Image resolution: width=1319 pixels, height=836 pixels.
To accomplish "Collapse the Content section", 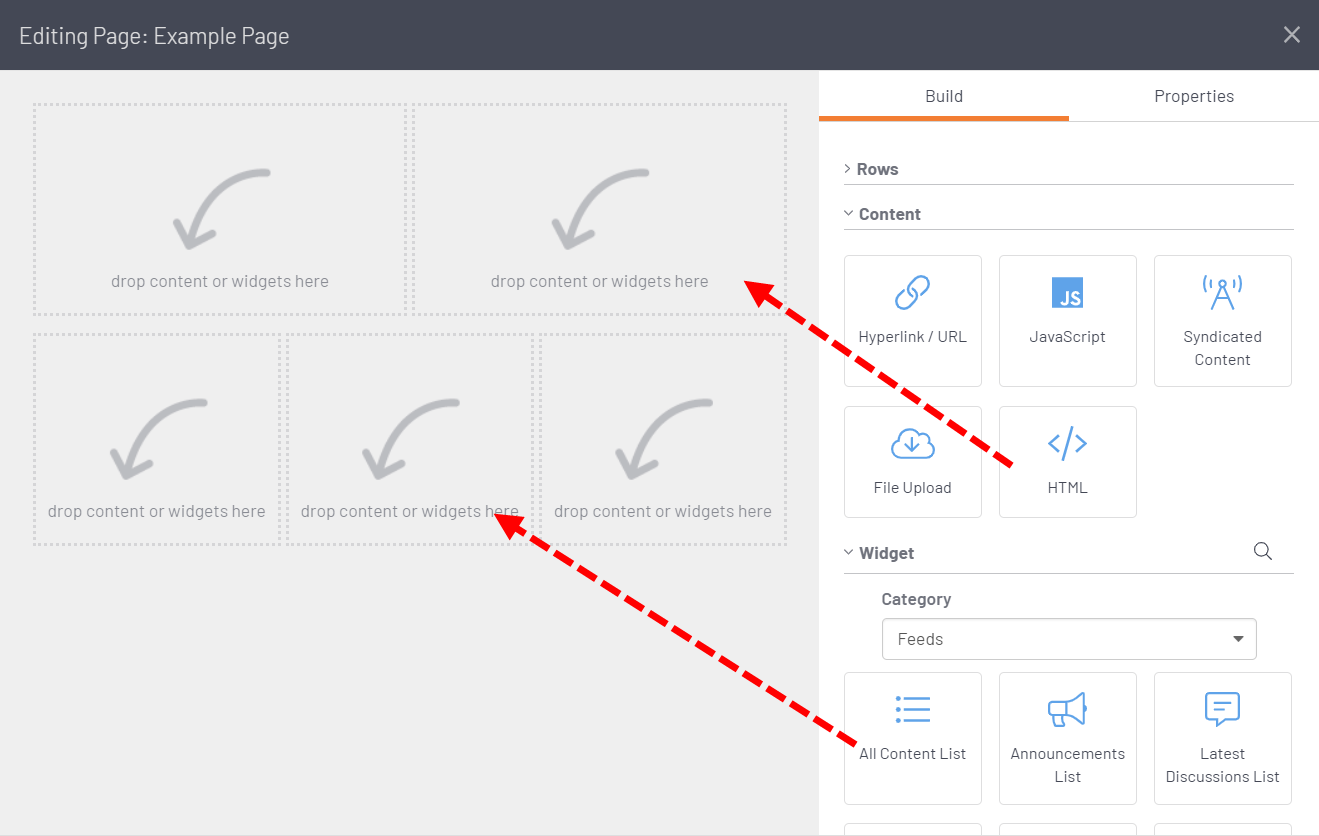I will coord(1068,214).
